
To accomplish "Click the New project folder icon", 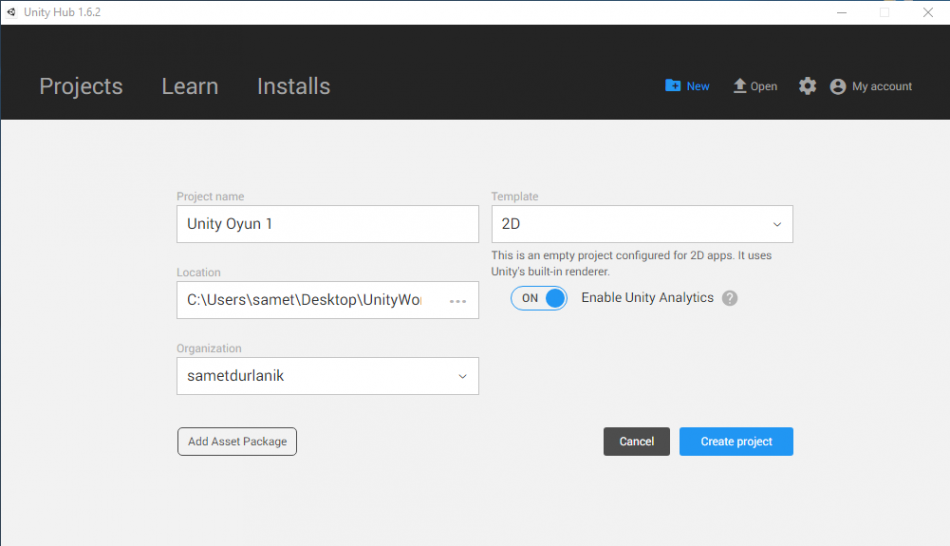I will (673, 85).
